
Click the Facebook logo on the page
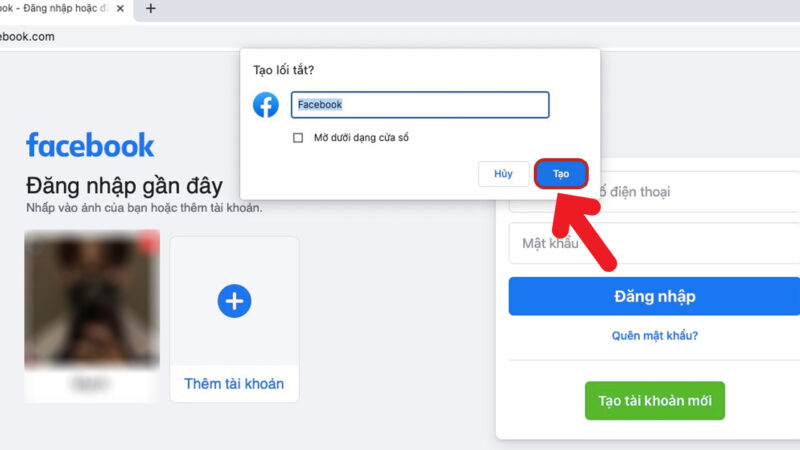coord(90,145)
